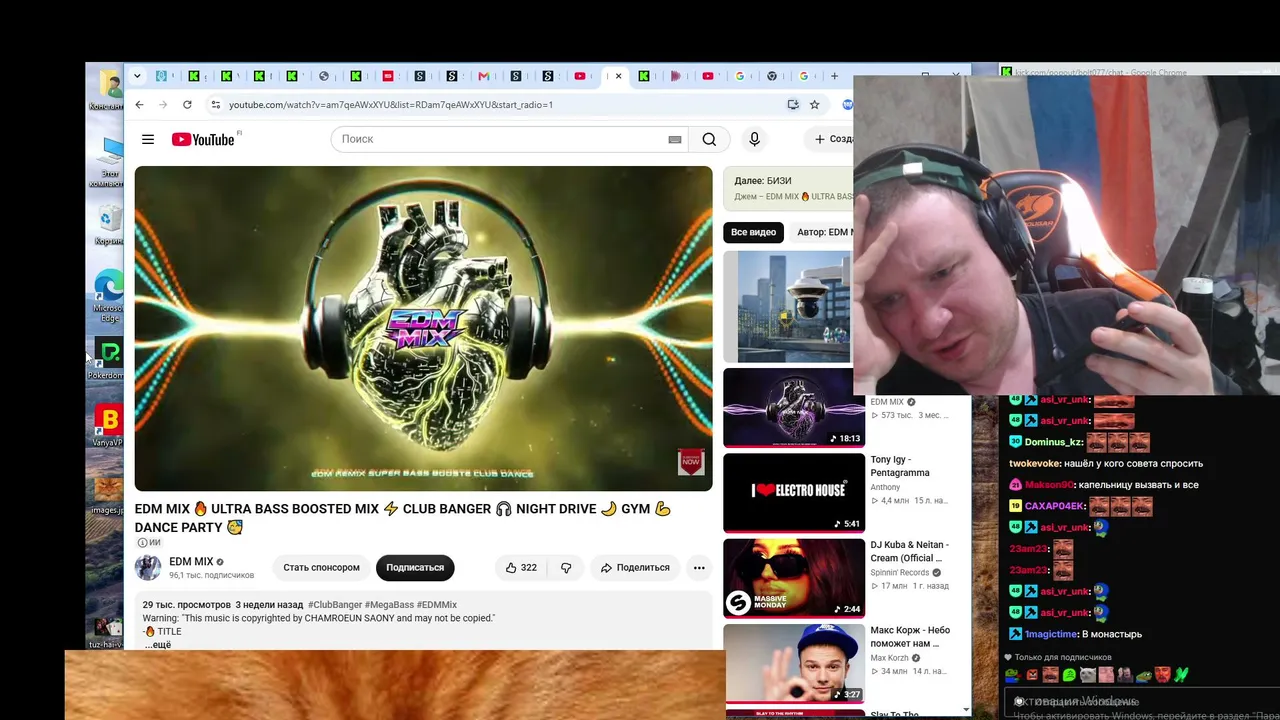Click the "ИИ" info label below the title
Viewport: 1280px width, 720px height.
click(149, 543)
